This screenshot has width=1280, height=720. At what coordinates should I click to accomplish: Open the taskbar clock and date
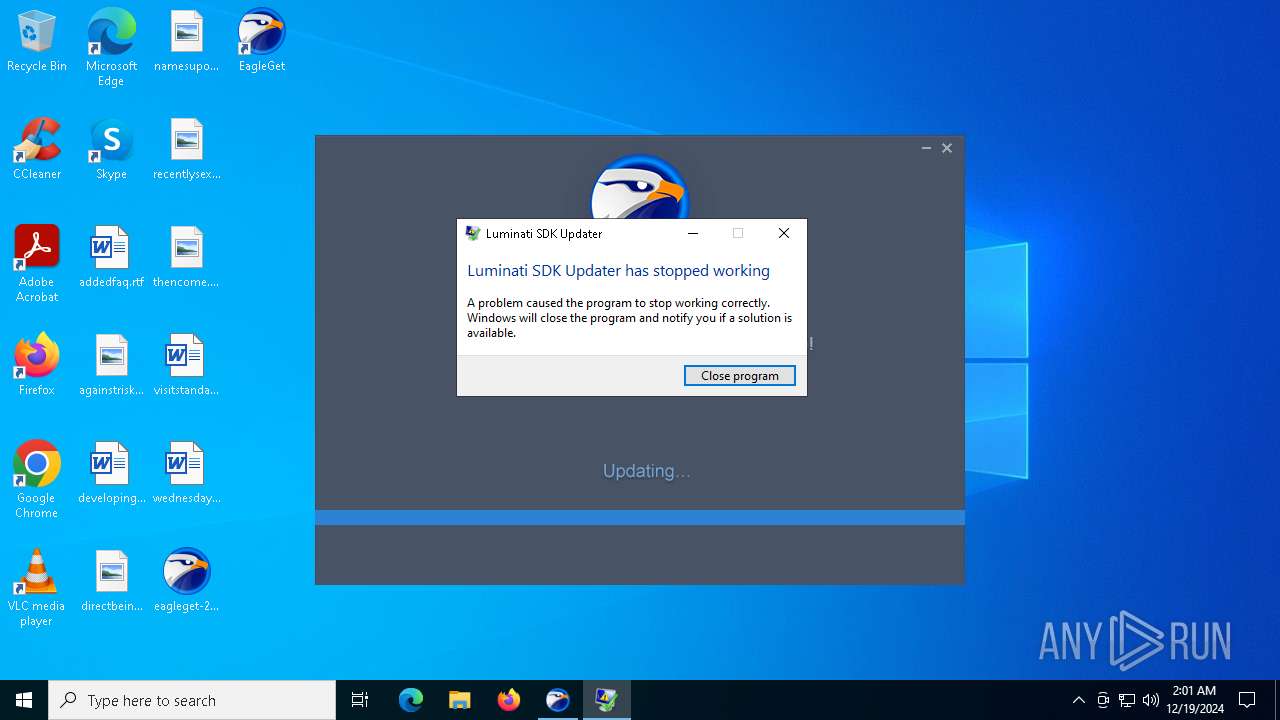[1194, 700]
